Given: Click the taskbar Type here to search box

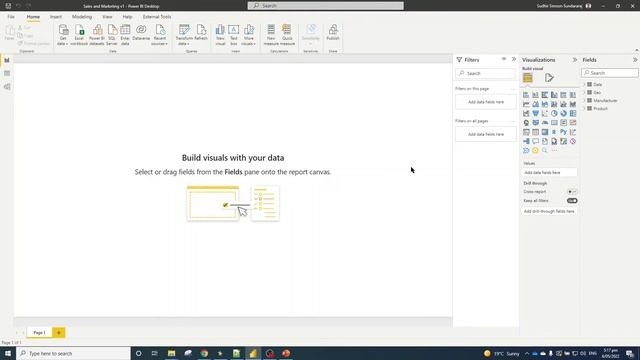Looking at the screenshot, I should click(x=73, y=353).
